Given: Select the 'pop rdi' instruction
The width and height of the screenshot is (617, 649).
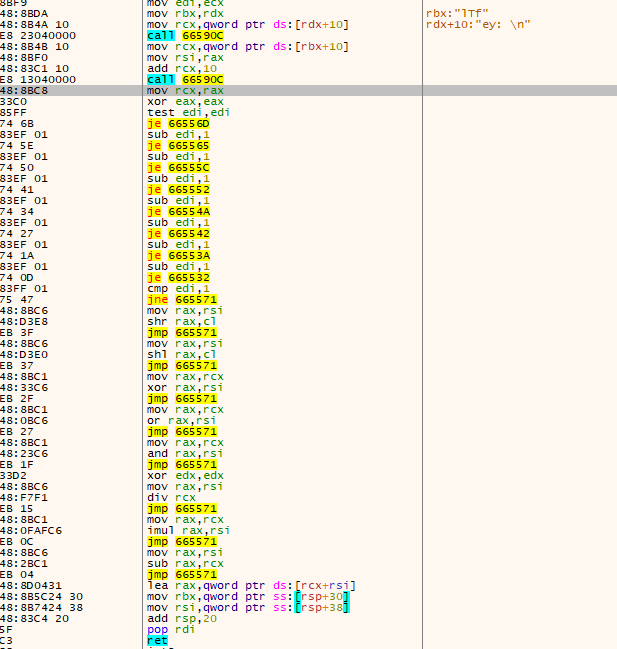Looking at the screenshot, I should click(171, 630).
